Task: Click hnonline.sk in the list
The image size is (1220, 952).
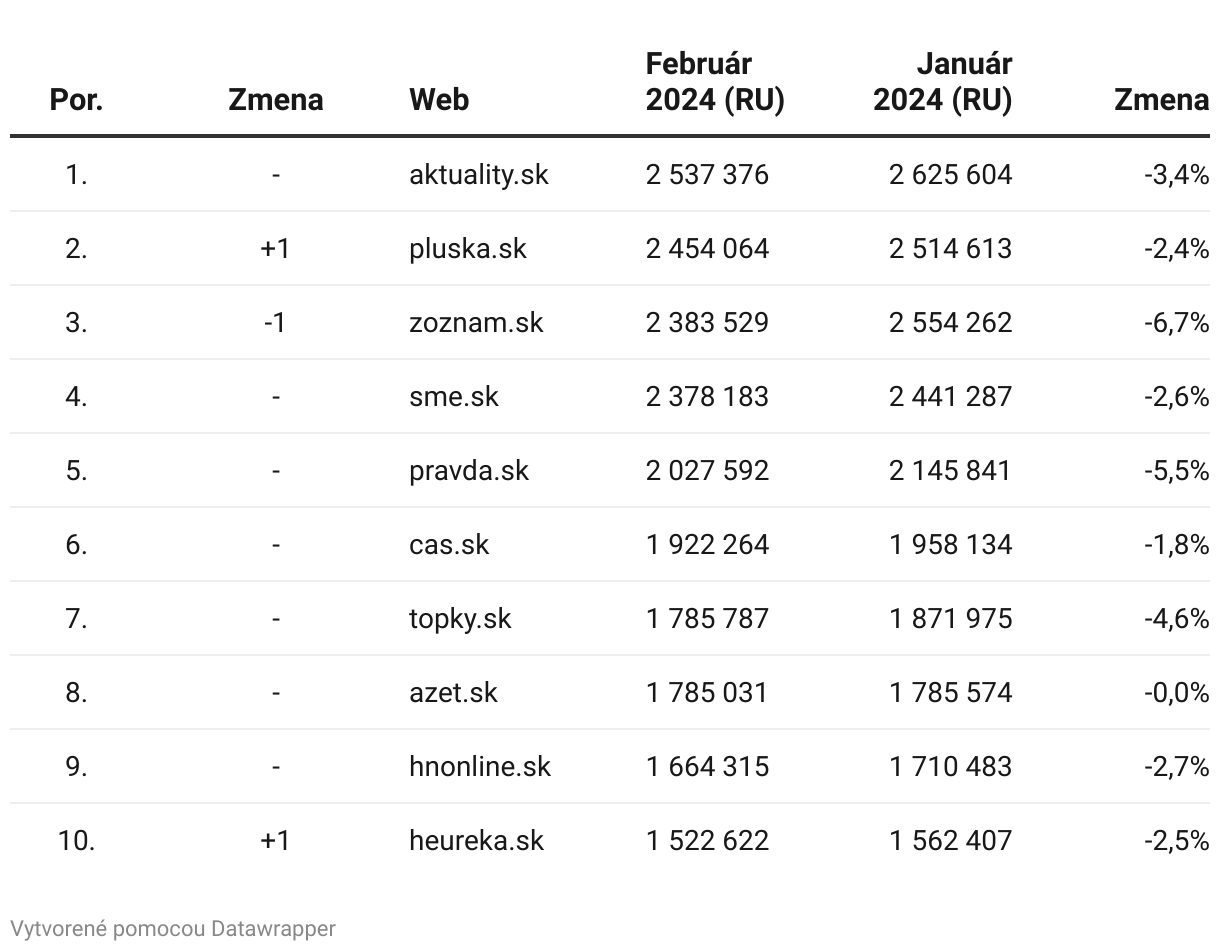Action: (x=480, y=766)
